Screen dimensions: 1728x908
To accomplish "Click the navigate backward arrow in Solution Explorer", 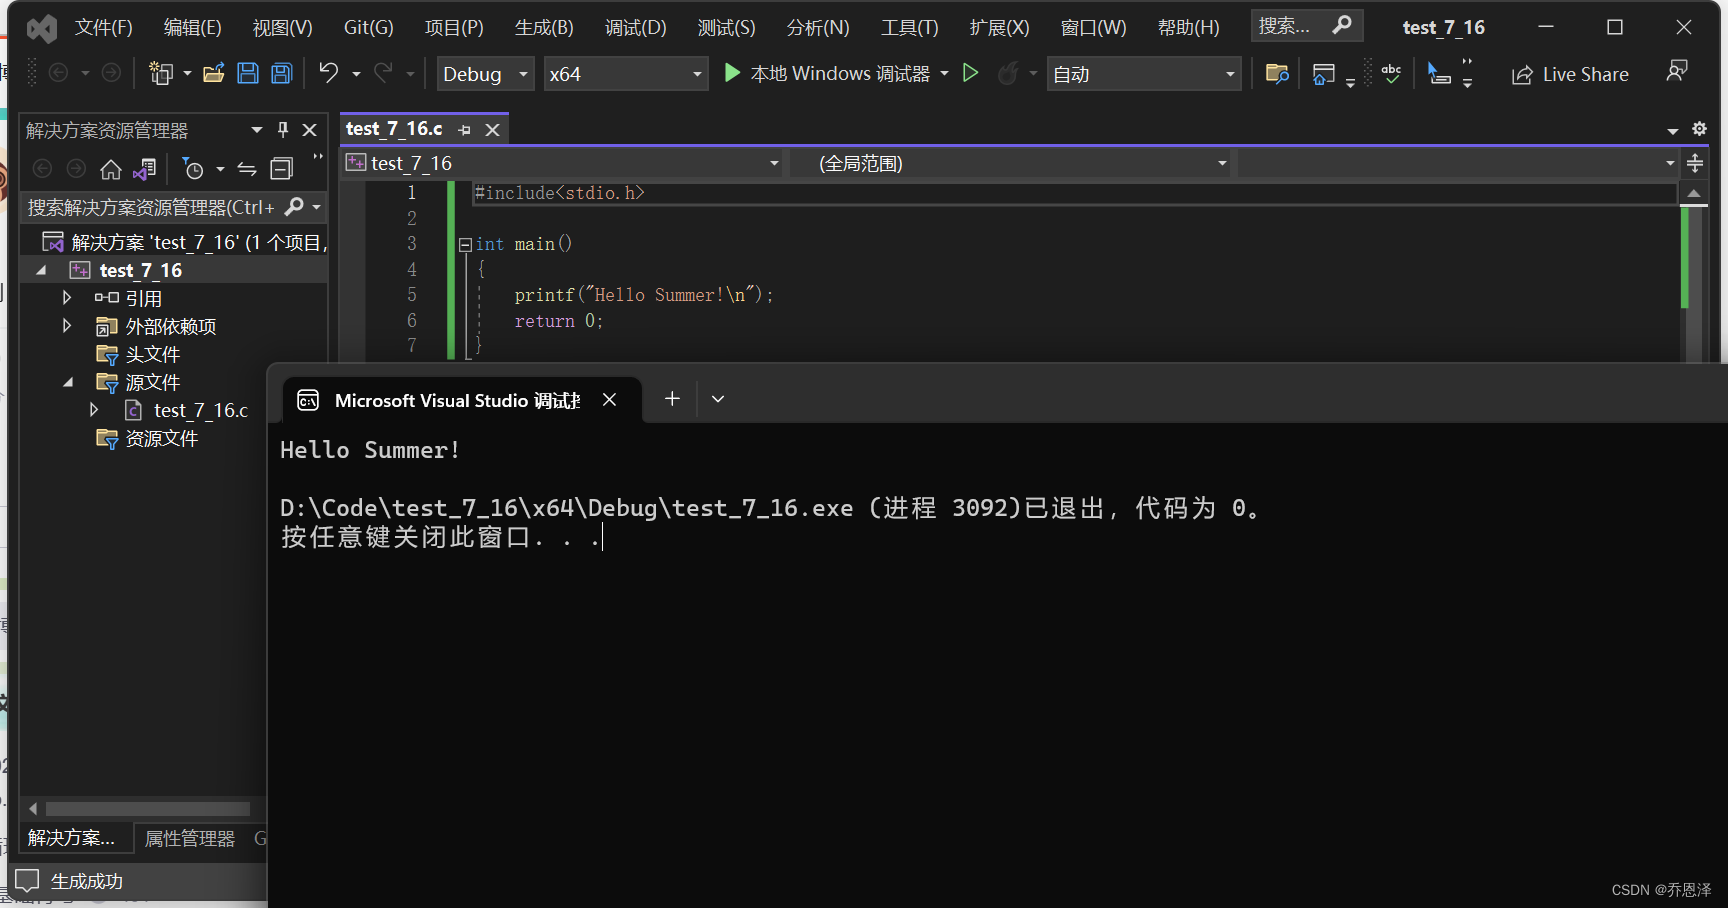I will [x=42, y=168].
